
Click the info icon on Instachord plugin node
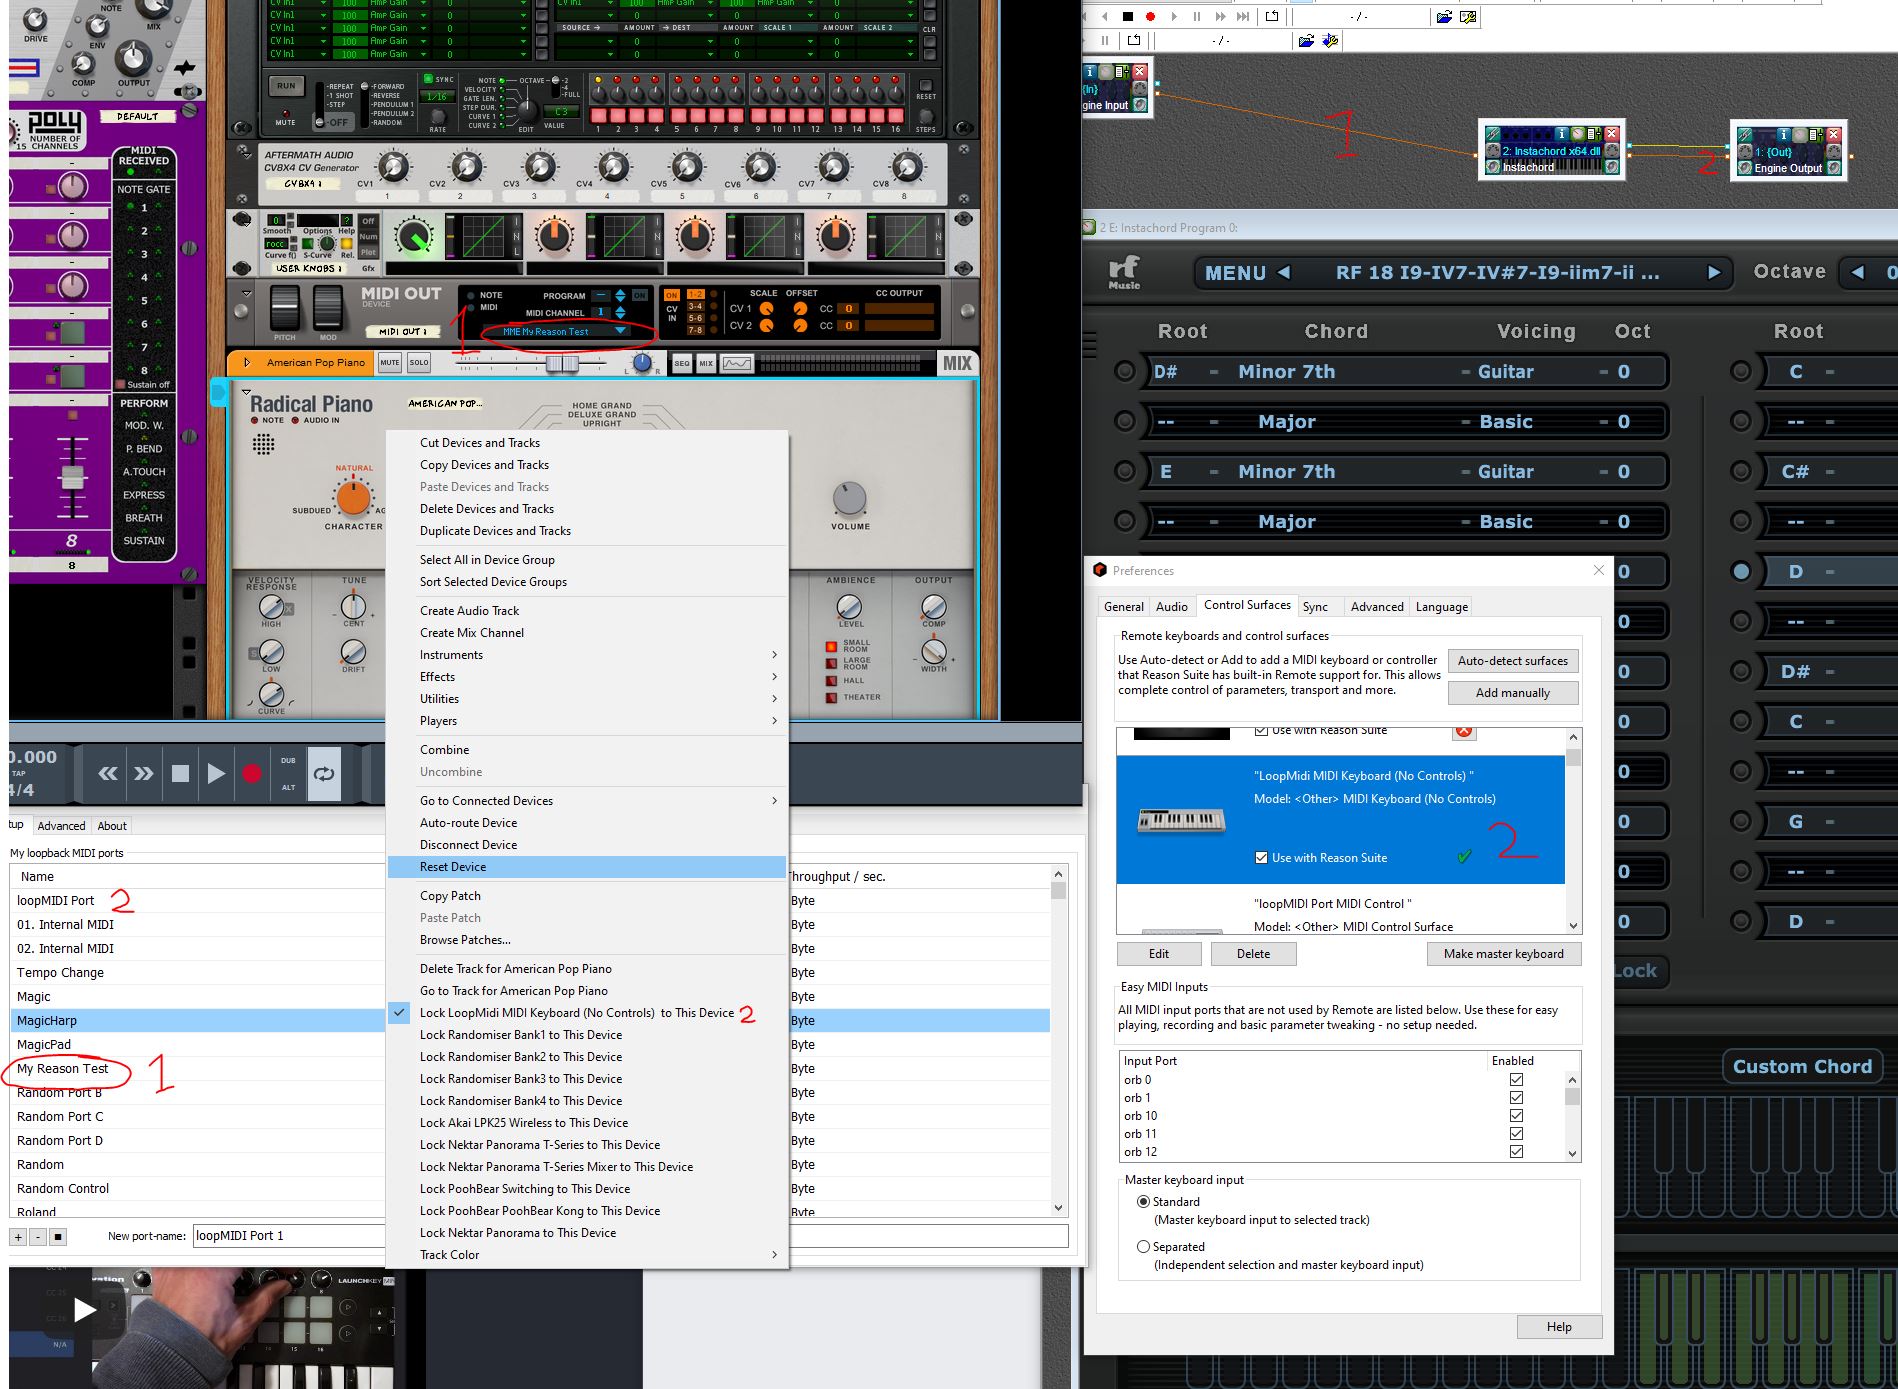coord(1561,133)
